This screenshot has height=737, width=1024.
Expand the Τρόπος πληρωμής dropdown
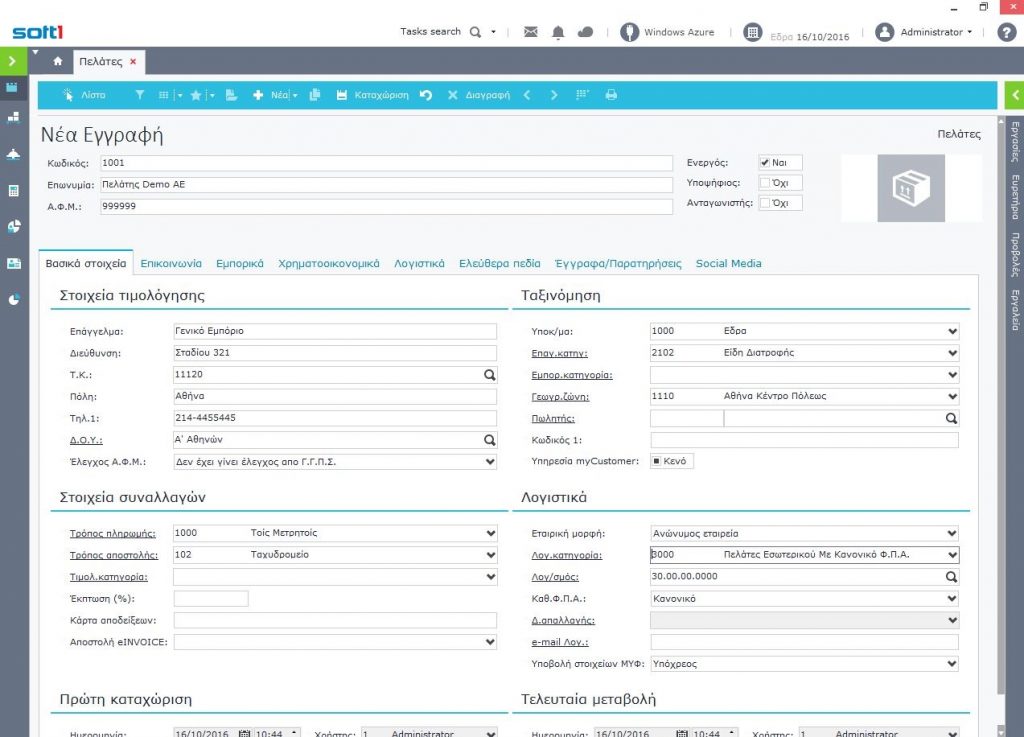point(490,533)
